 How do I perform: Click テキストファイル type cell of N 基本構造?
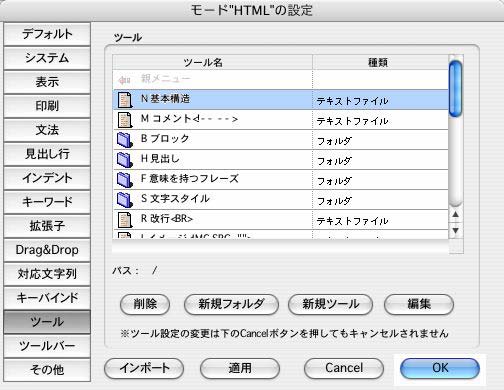[x=380, y=100]
